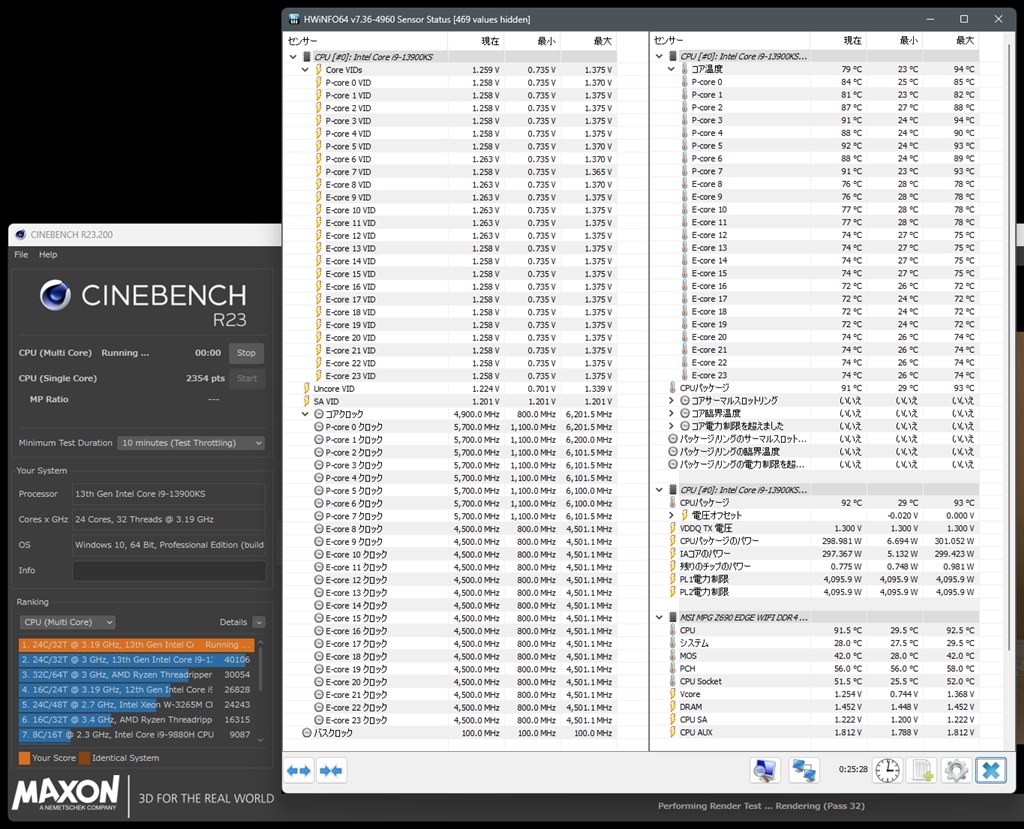Select Intel Xeon W-3265M ranking row
1024x829 pixels.
click(136, 705)
